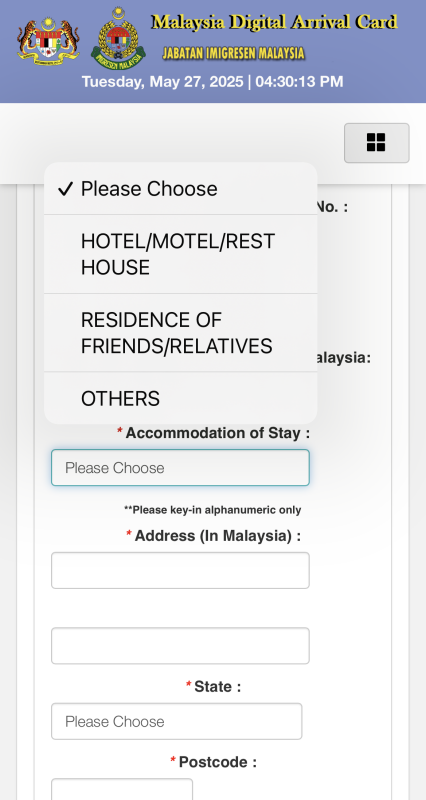This screenshot has width=426, height=800.
Task: Choose OTHERS from accommodation list
Action: 181,398
